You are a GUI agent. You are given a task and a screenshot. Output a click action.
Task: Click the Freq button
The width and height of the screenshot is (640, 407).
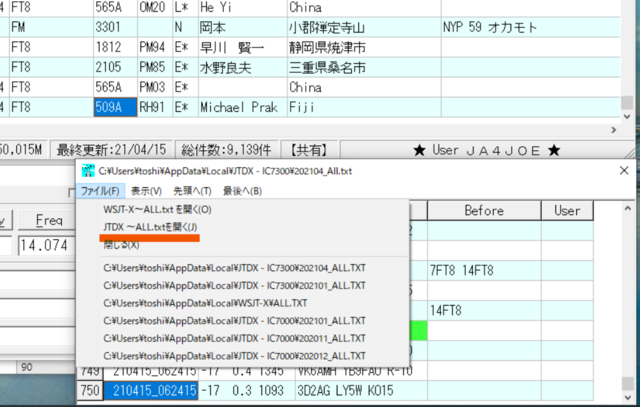click(49, 220)
